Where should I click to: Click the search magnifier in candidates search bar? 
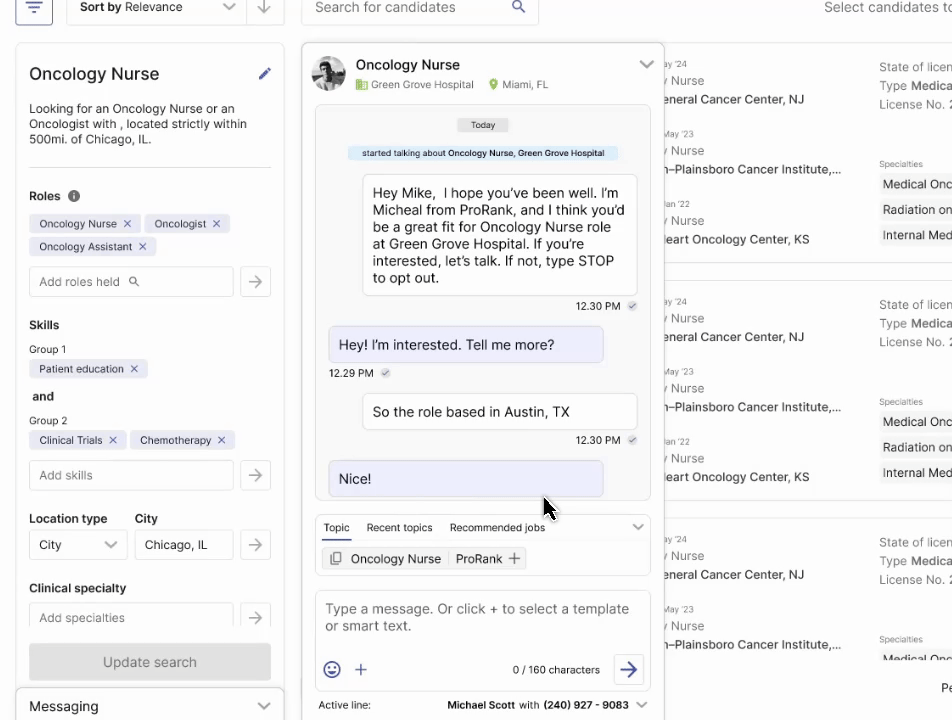(x=518, y=8)
